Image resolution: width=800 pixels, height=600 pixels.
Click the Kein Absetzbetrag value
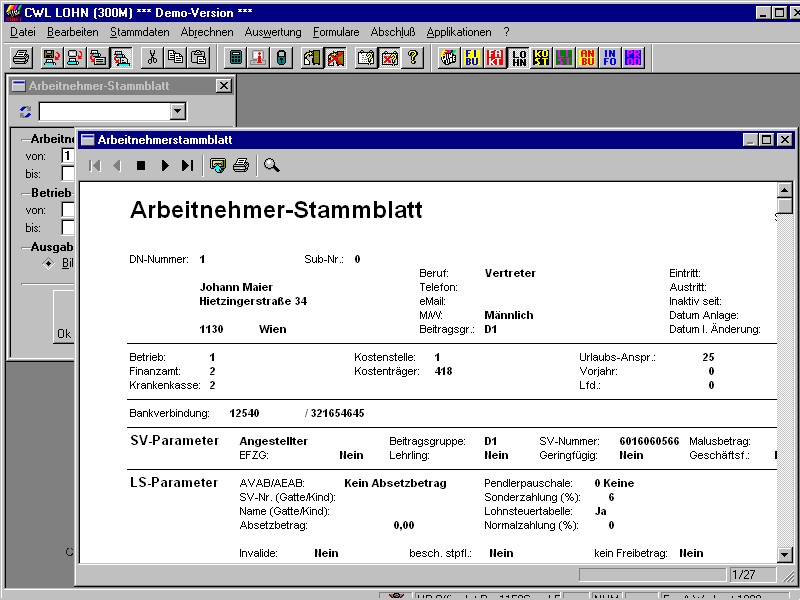coord(395,483)
